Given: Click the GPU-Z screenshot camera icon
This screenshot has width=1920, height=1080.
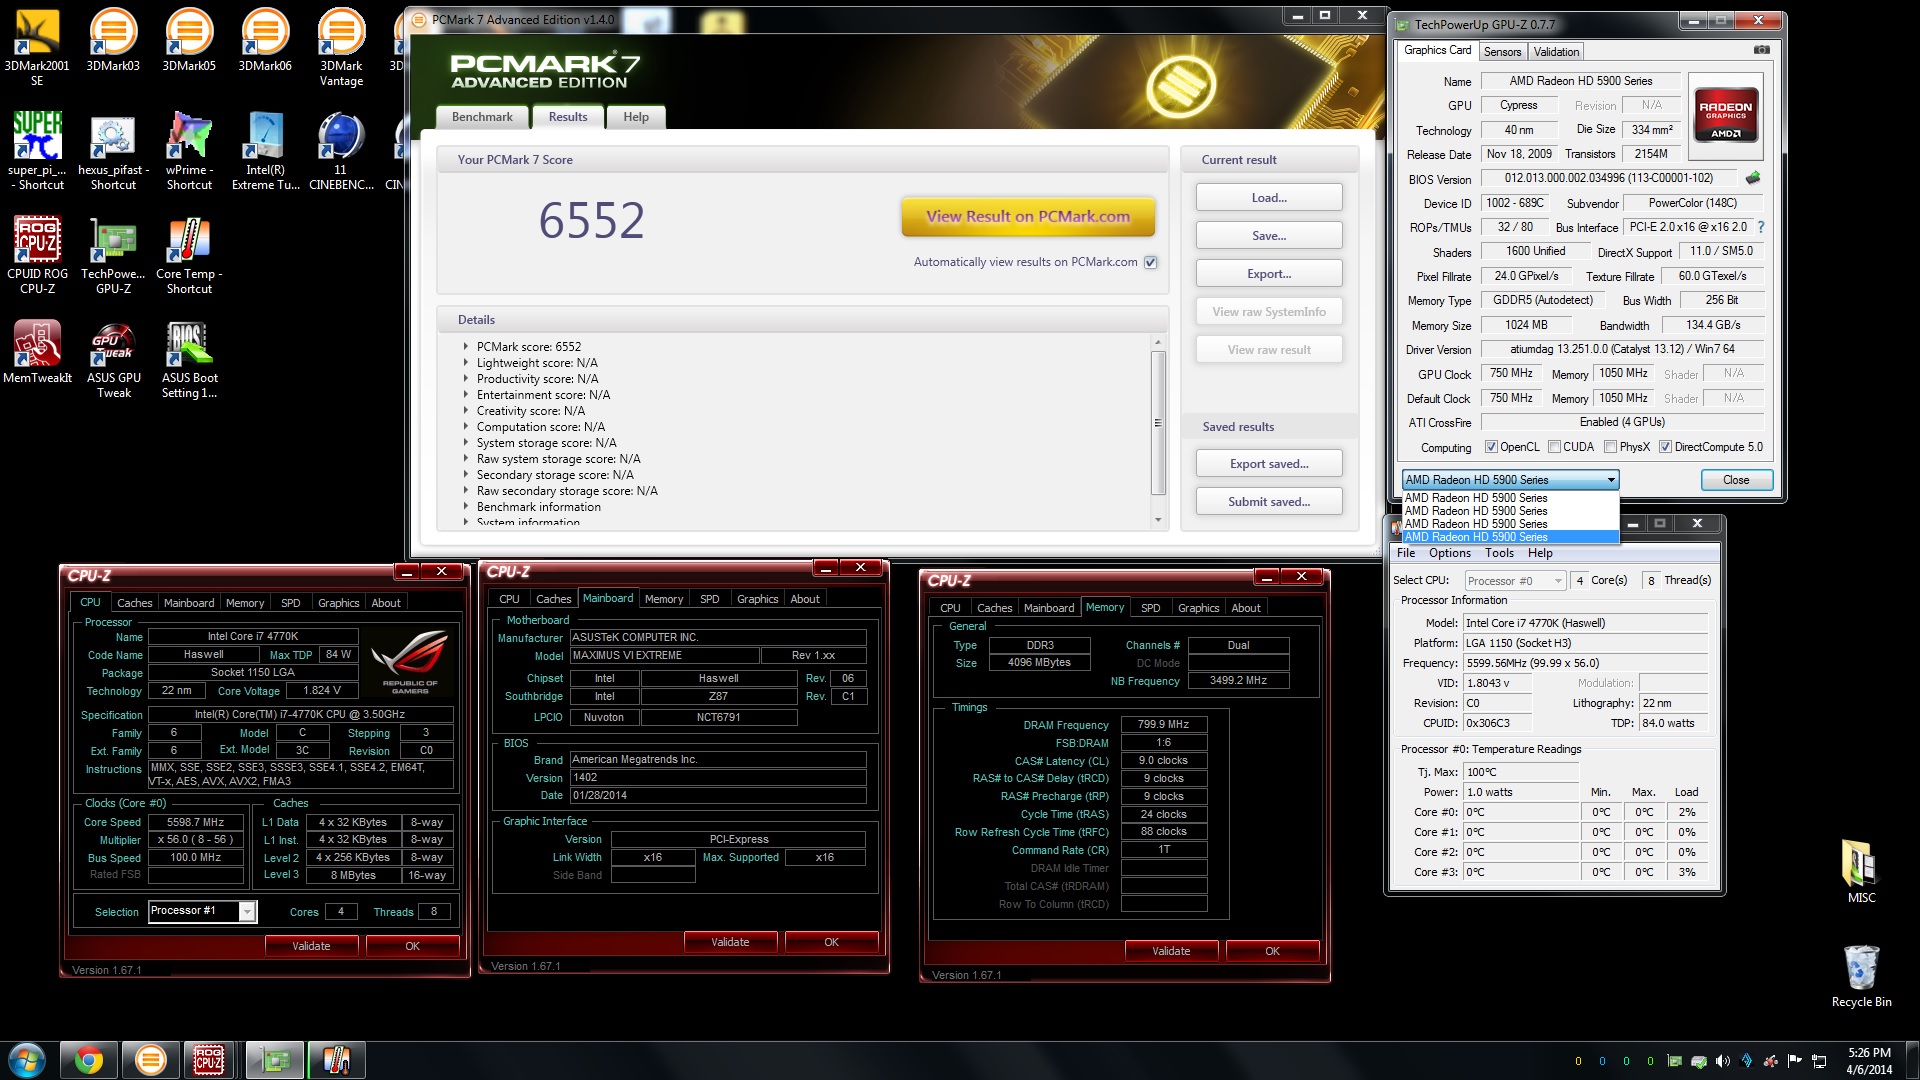Looking at the screenshot, I should [x=1761, y=50].
